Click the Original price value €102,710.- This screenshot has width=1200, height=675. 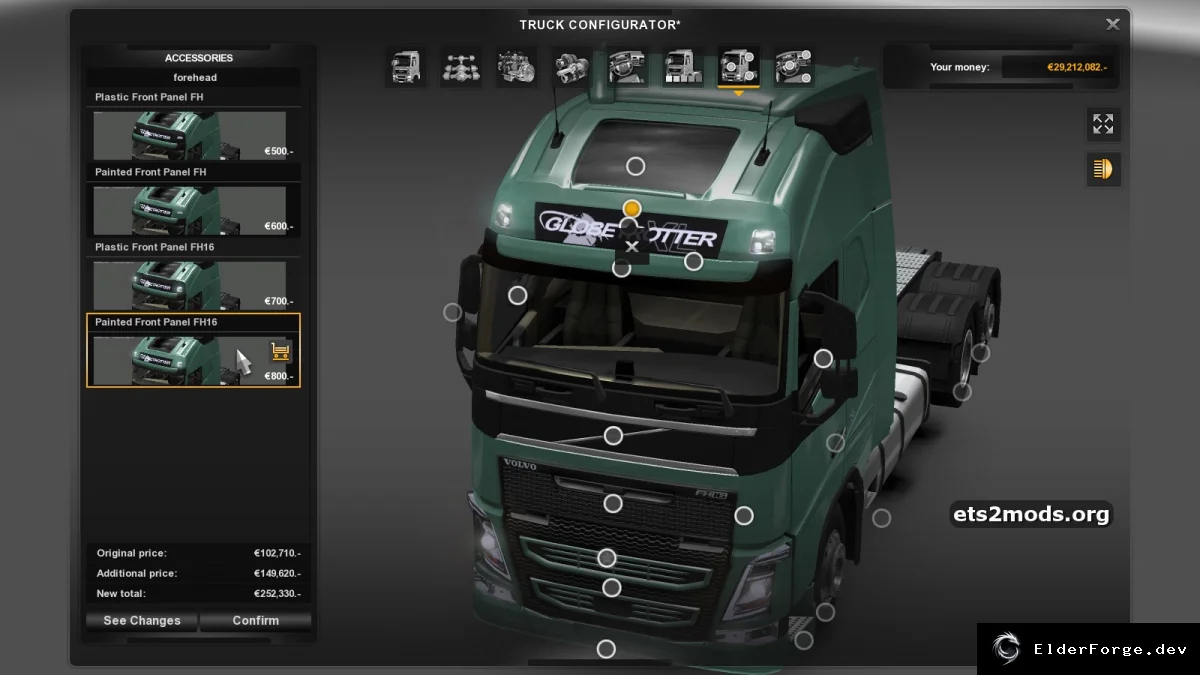277,553
